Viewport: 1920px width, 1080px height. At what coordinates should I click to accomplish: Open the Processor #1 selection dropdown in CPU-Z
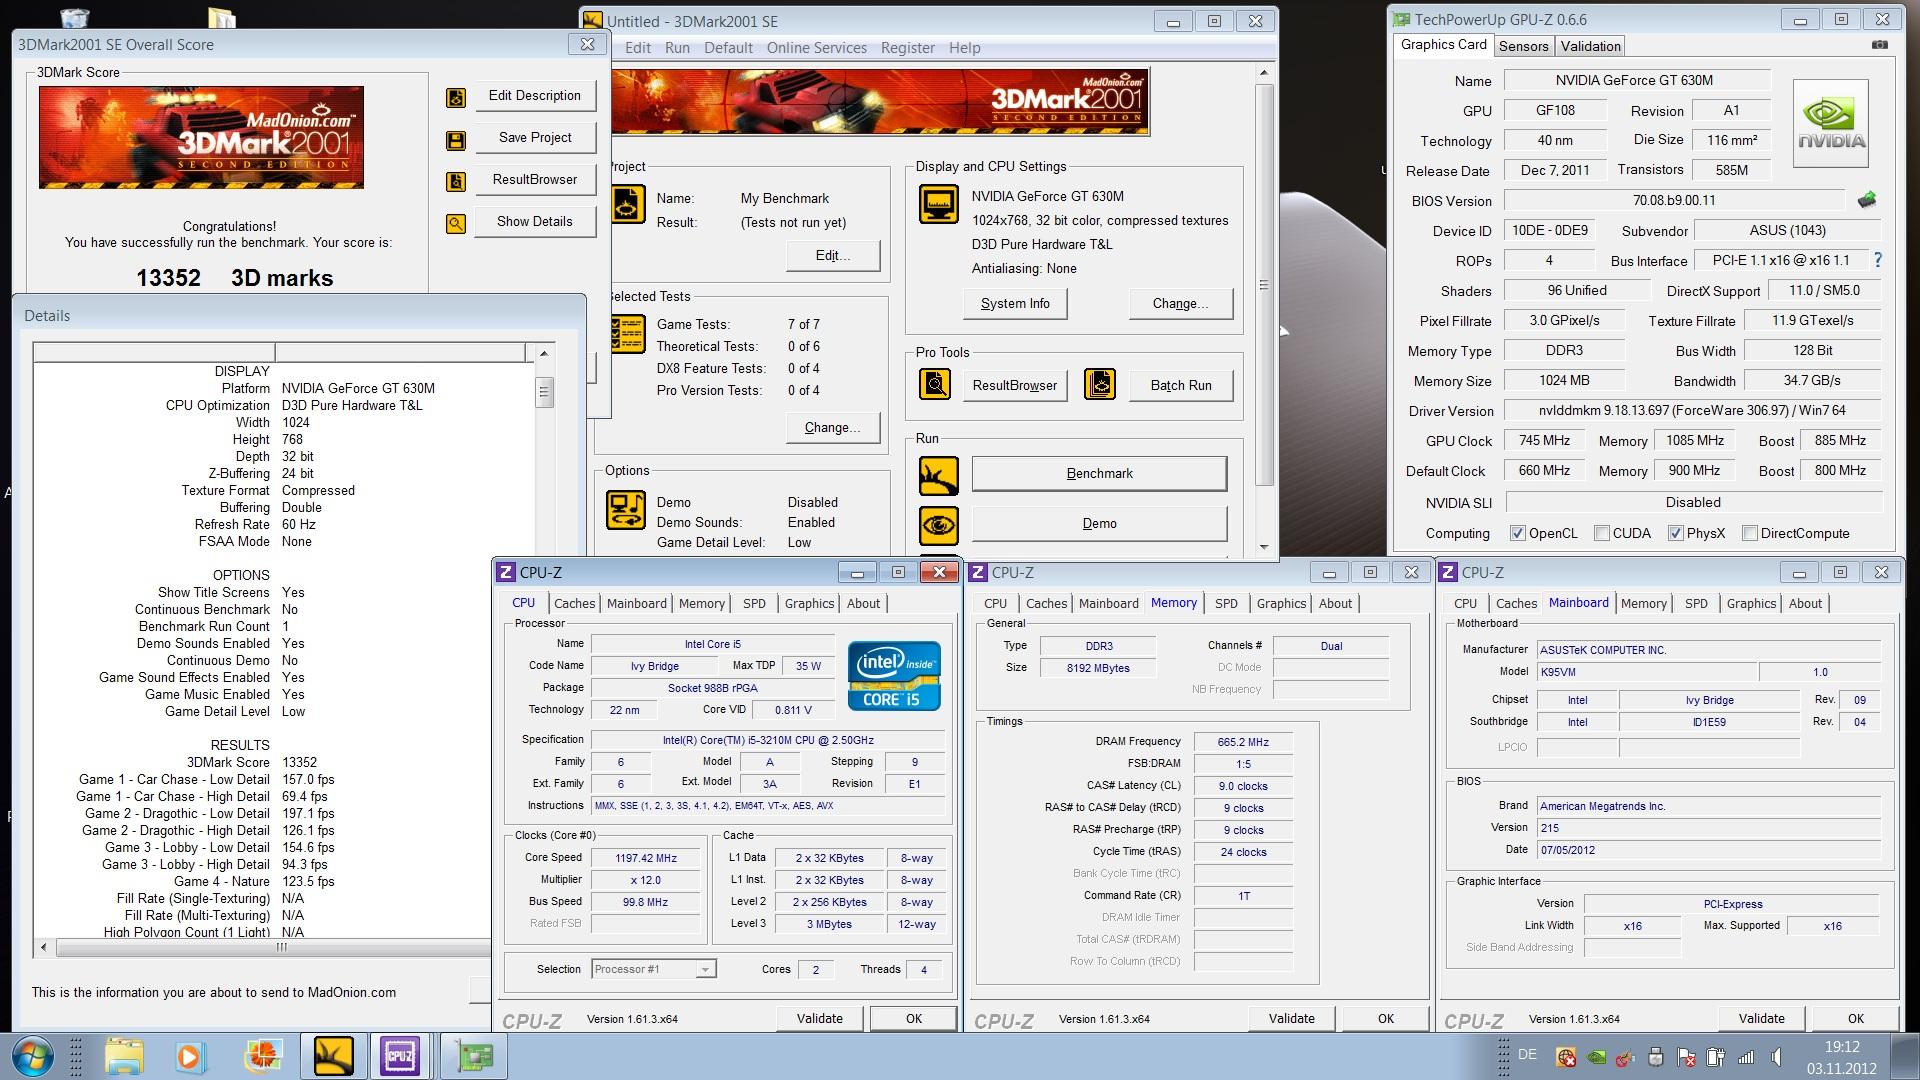[x=705, y=969]
